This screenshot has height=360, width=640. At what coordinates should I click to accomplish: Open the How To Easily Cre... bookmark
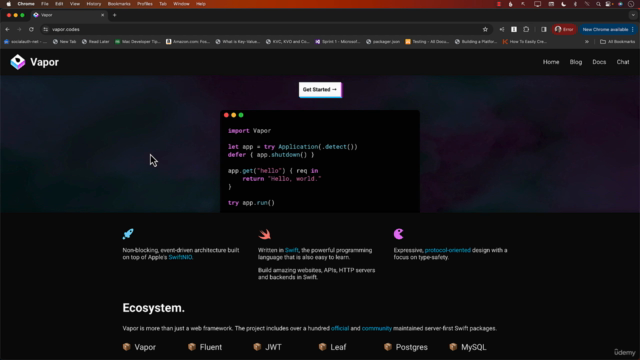tap(524, 42)
